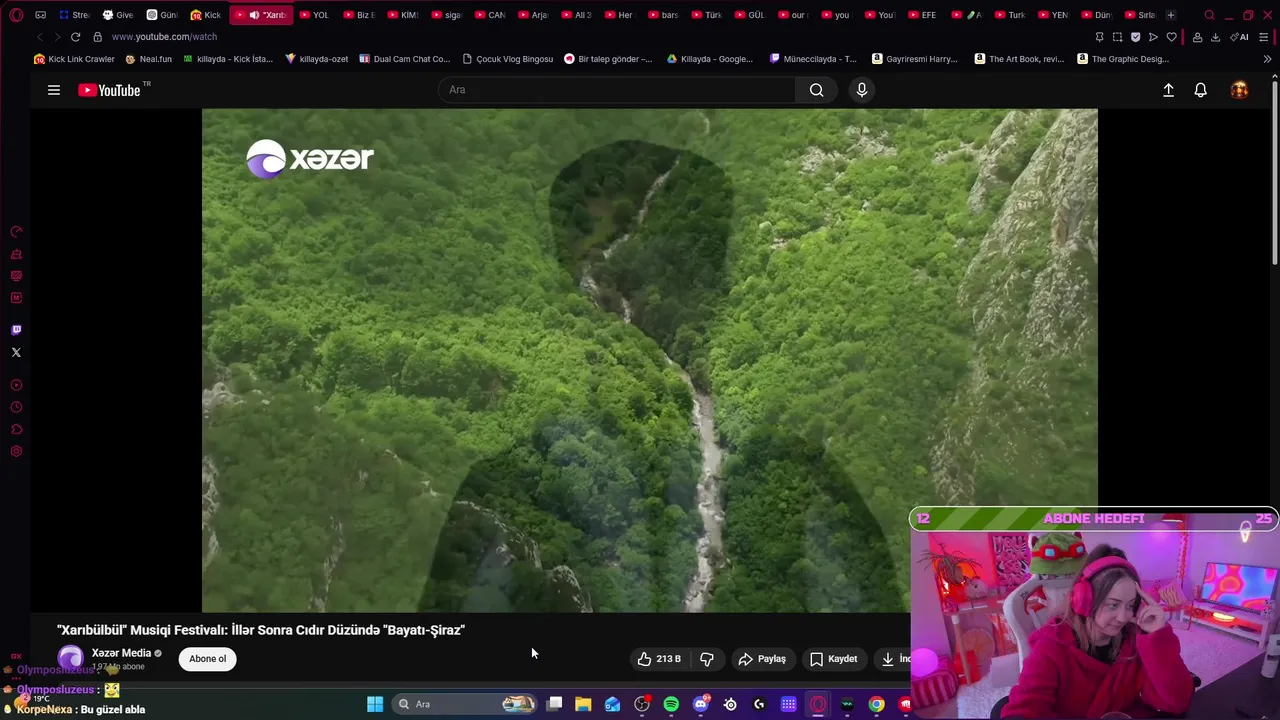Open Extensions cube icon in sidebar
Screen dimensions: 1280x720
tap(16, 429)
